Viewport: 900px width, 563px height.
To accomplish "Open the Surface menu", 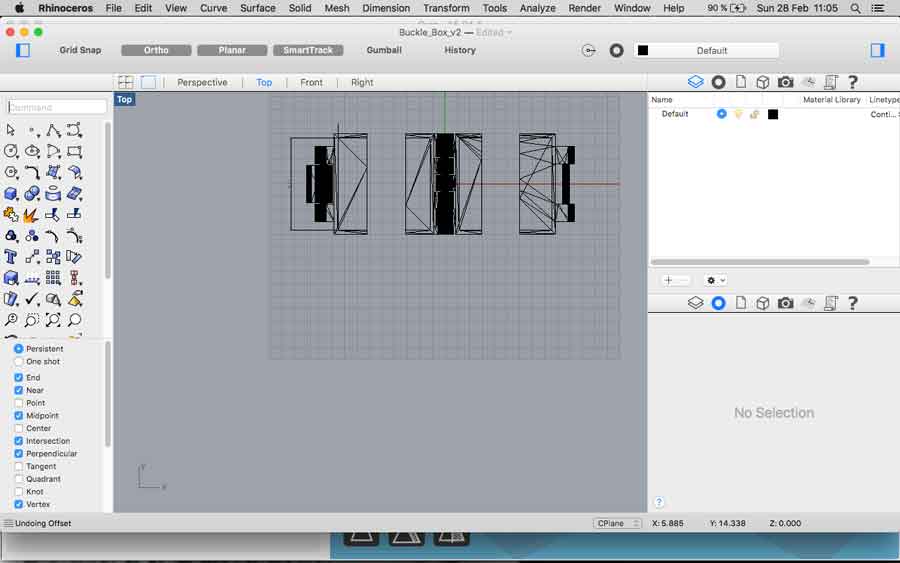I will tap(258, 8).
